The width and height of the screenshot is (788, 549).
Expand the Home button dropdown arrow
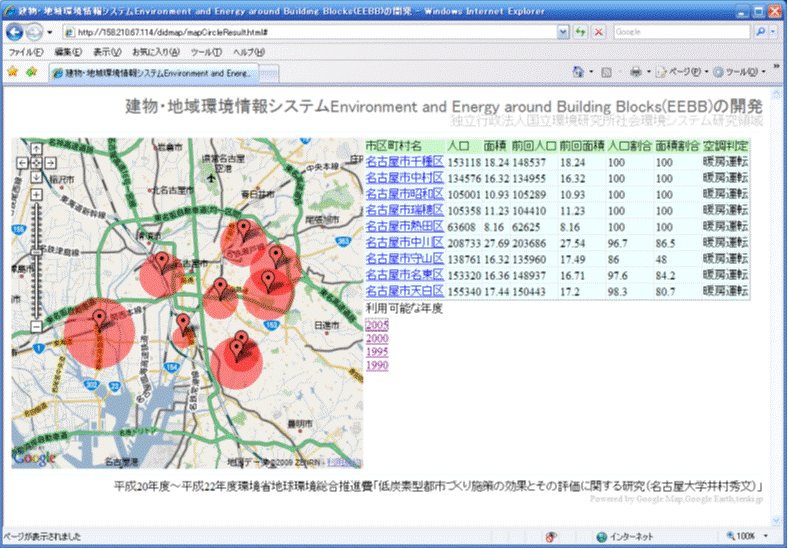591,72
